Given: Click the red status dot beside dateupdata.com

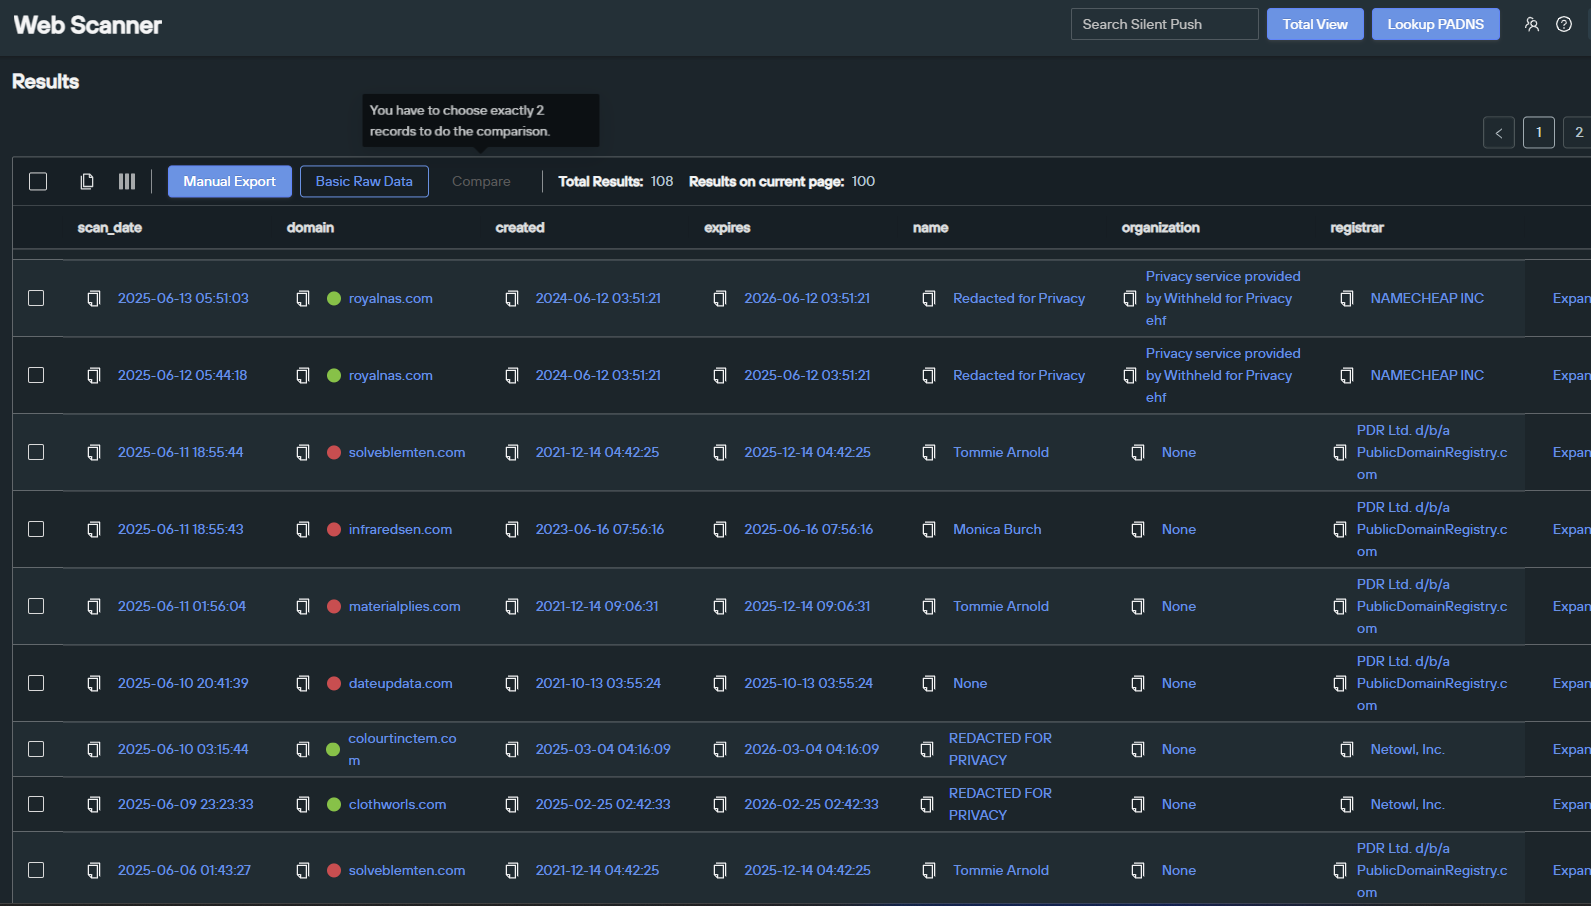Looking at the screenshot, I should (334, 684).
